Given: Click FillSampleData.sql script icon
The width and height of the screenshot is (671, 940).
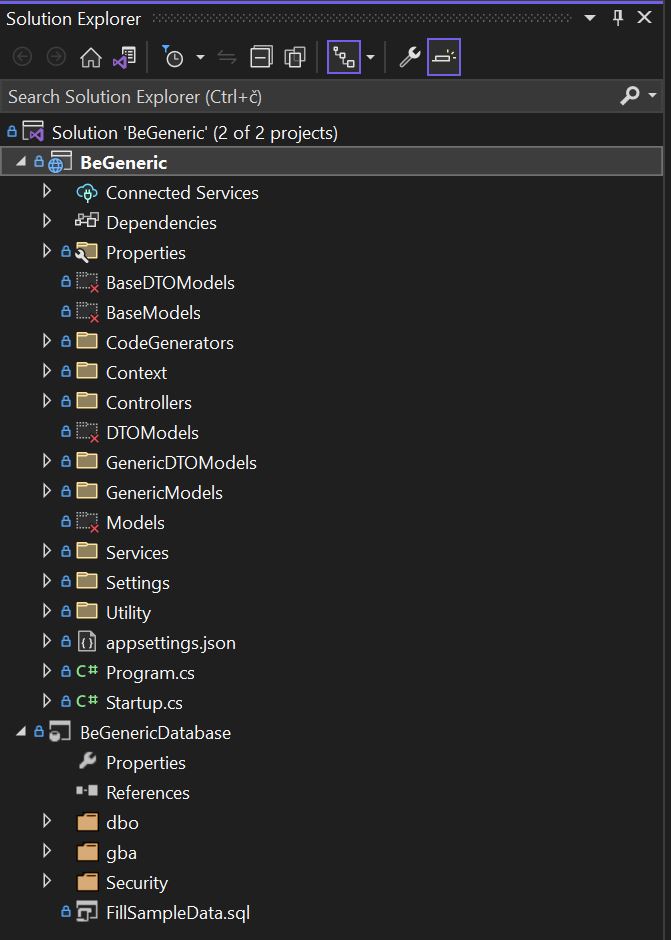Looking at the screenshot, I should pyautogui.click(x=87, y=912).
